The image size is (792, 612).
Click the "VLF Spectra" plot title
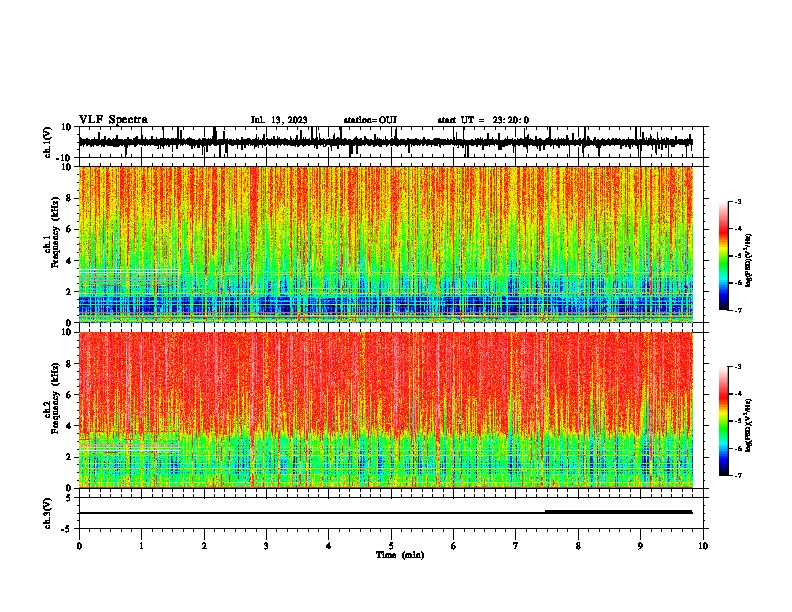click(113, 120)
